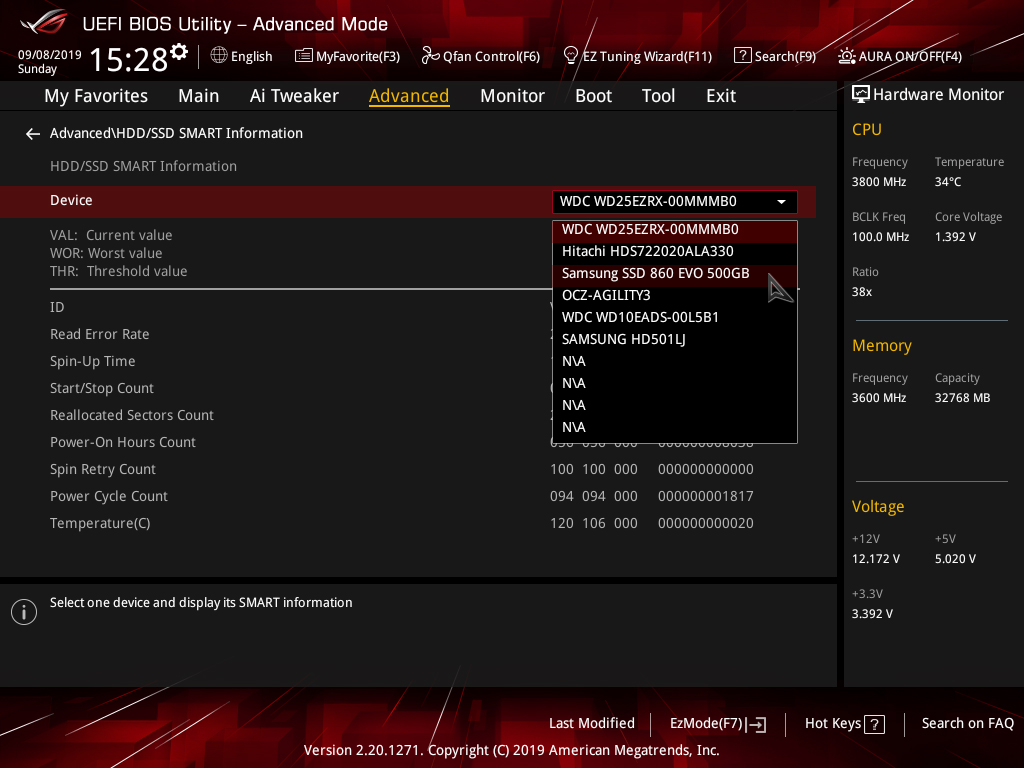This screenshot has width=1024, height=768.
Task: Click the Start/Stop Count row
Action: [x=102, y=389]
